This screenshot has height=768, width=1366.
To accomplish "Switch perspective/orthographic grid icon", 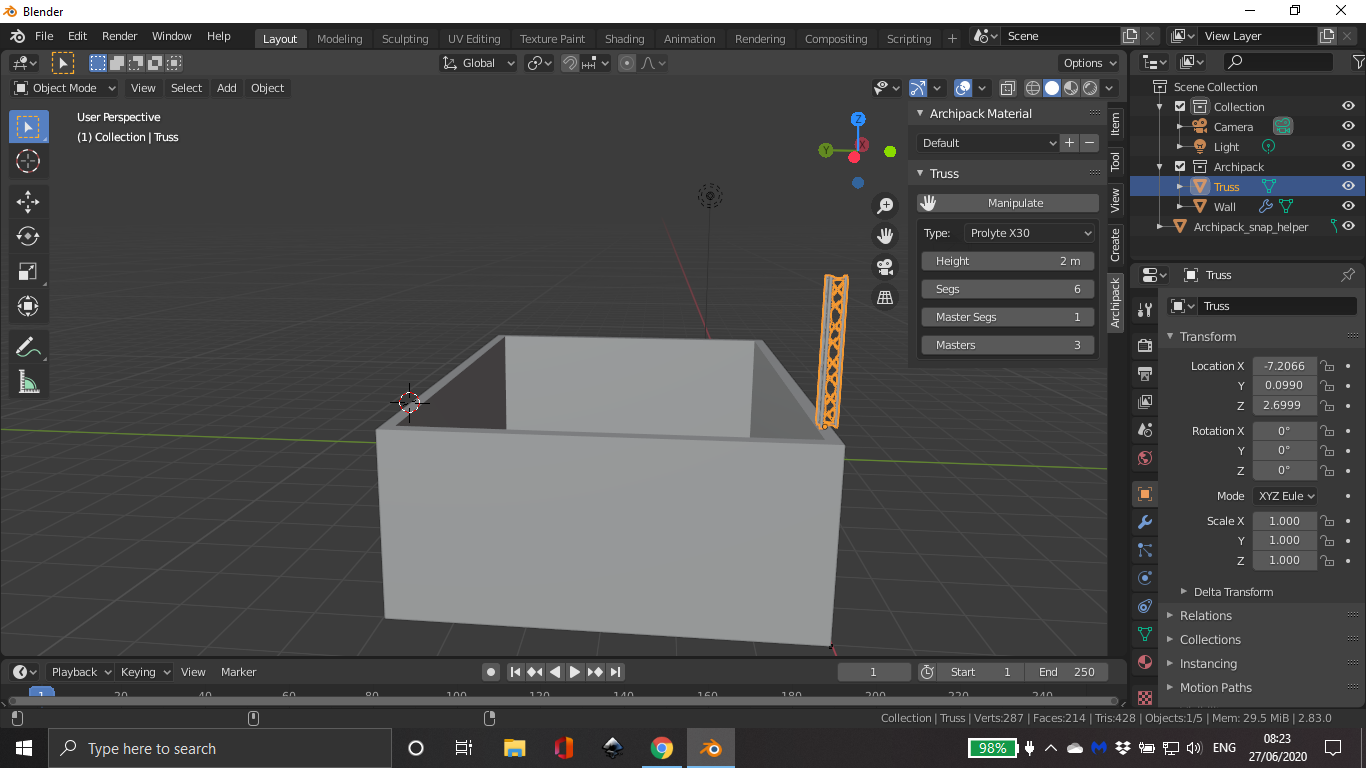I will (x=885, y=297).
